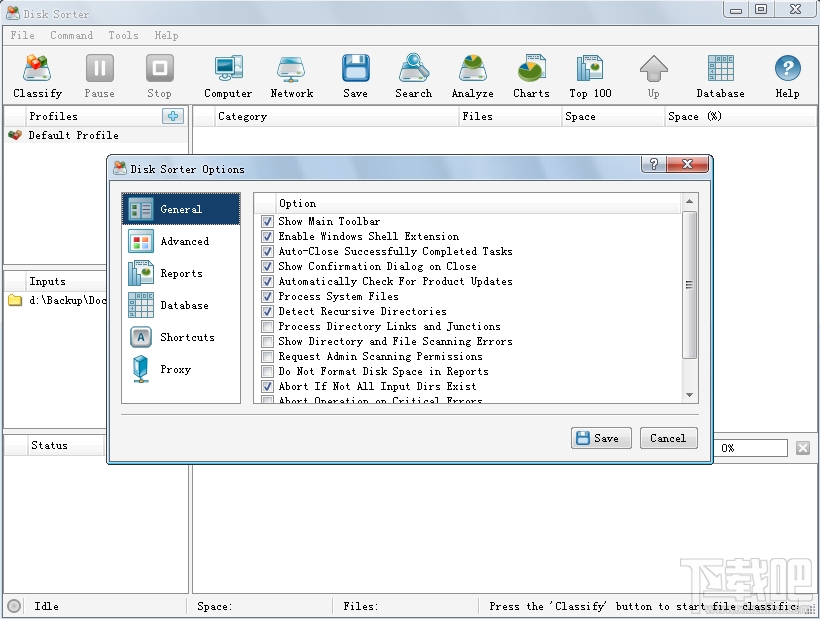Open the Tools menu
Screen dimensions: 820x619
(123, 35)
